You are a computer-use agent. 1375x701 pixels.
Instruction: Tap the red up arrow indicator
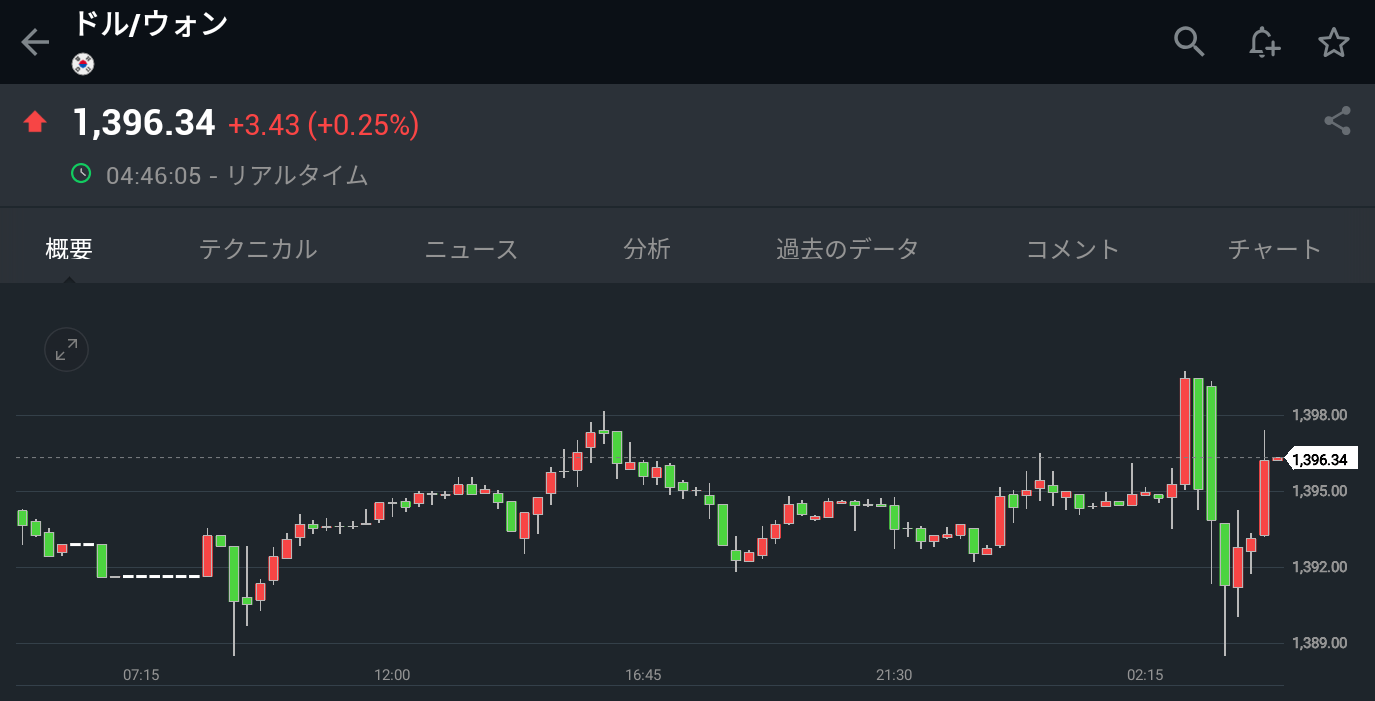pyautogui.click(x=35, y=123)
